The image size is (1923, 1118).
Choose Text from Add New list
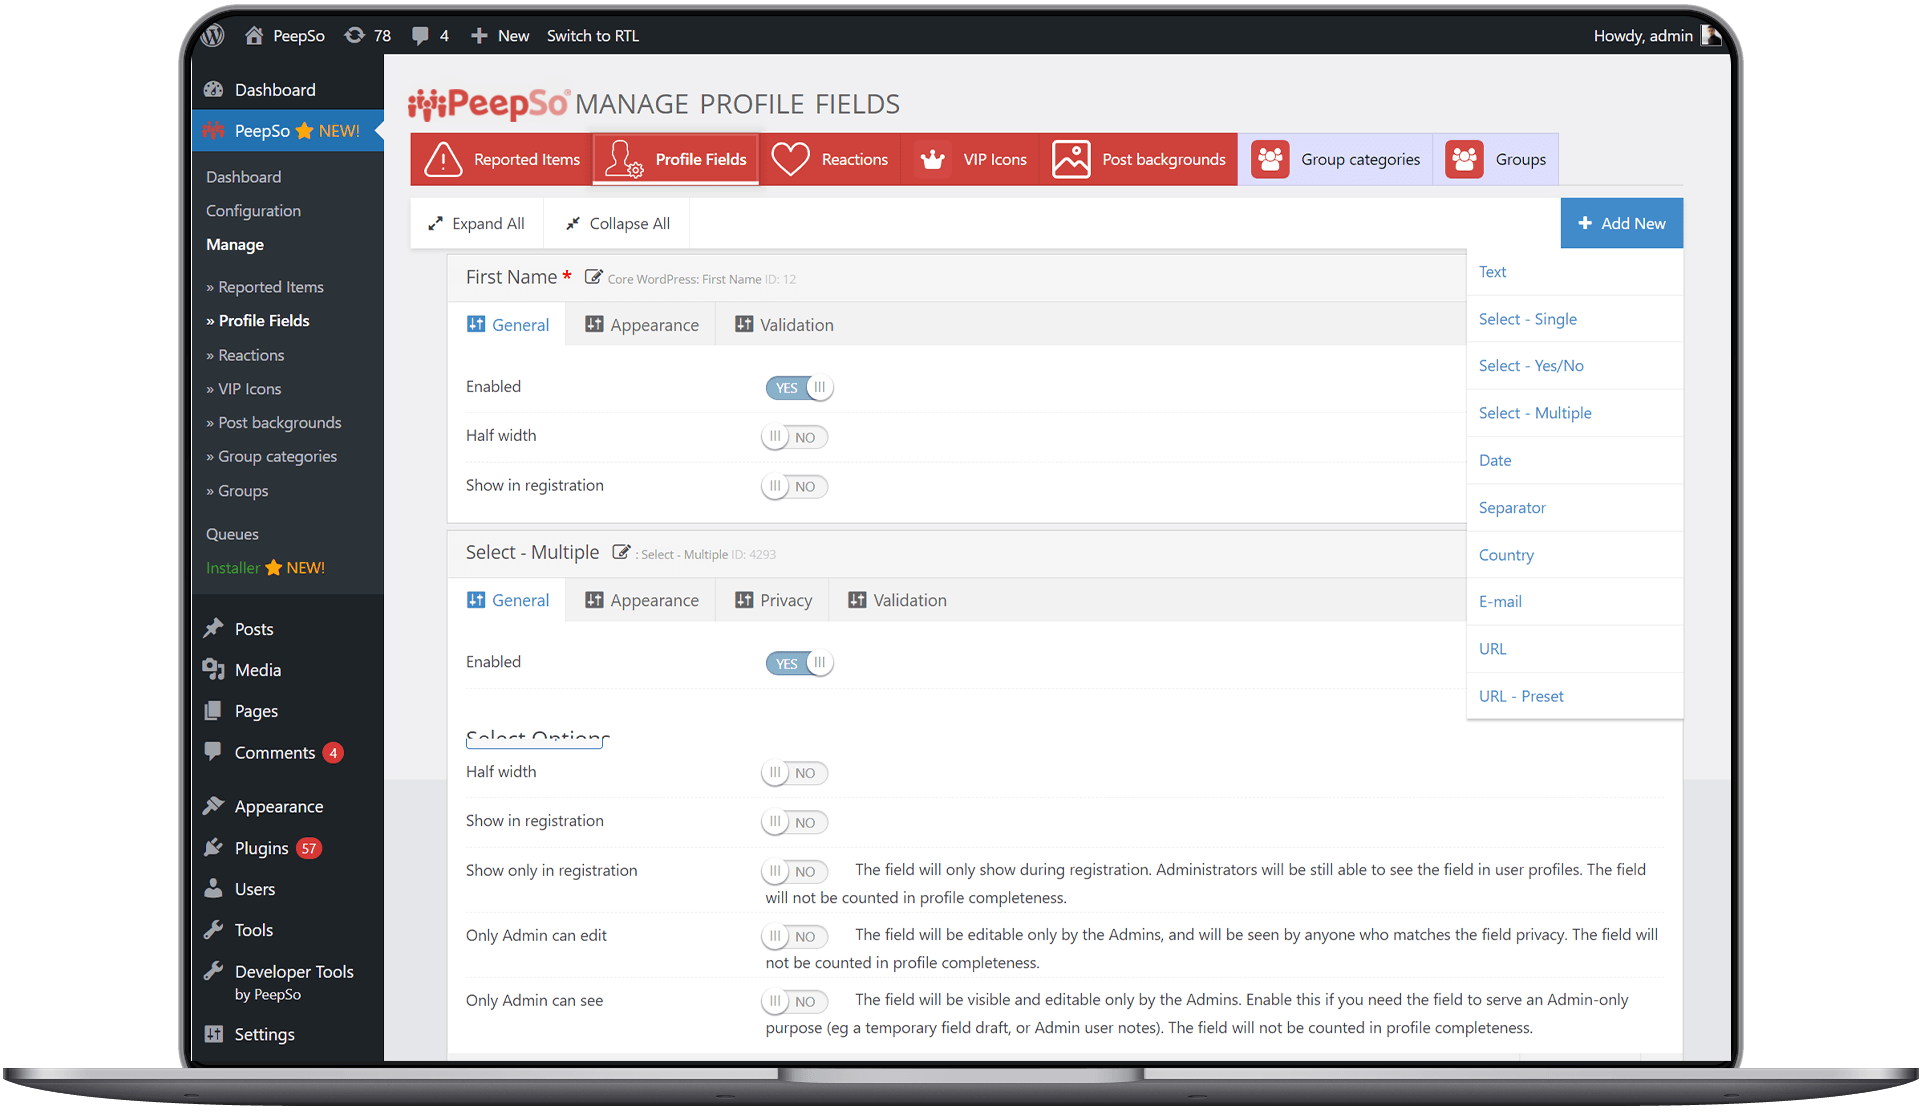pyautogui.click(x=1574, y=272)
